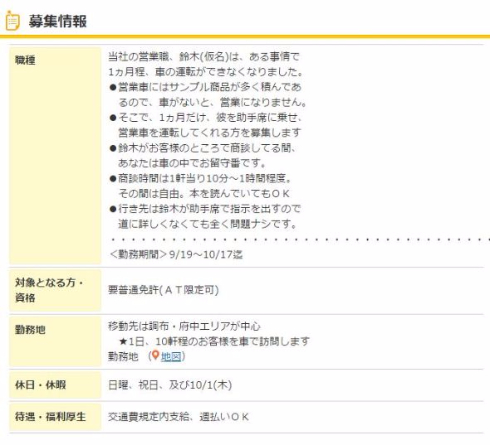Click the text 交通費規定内支給、週払いOK
This screenshot has height=445, width=490.
(178, 417)
